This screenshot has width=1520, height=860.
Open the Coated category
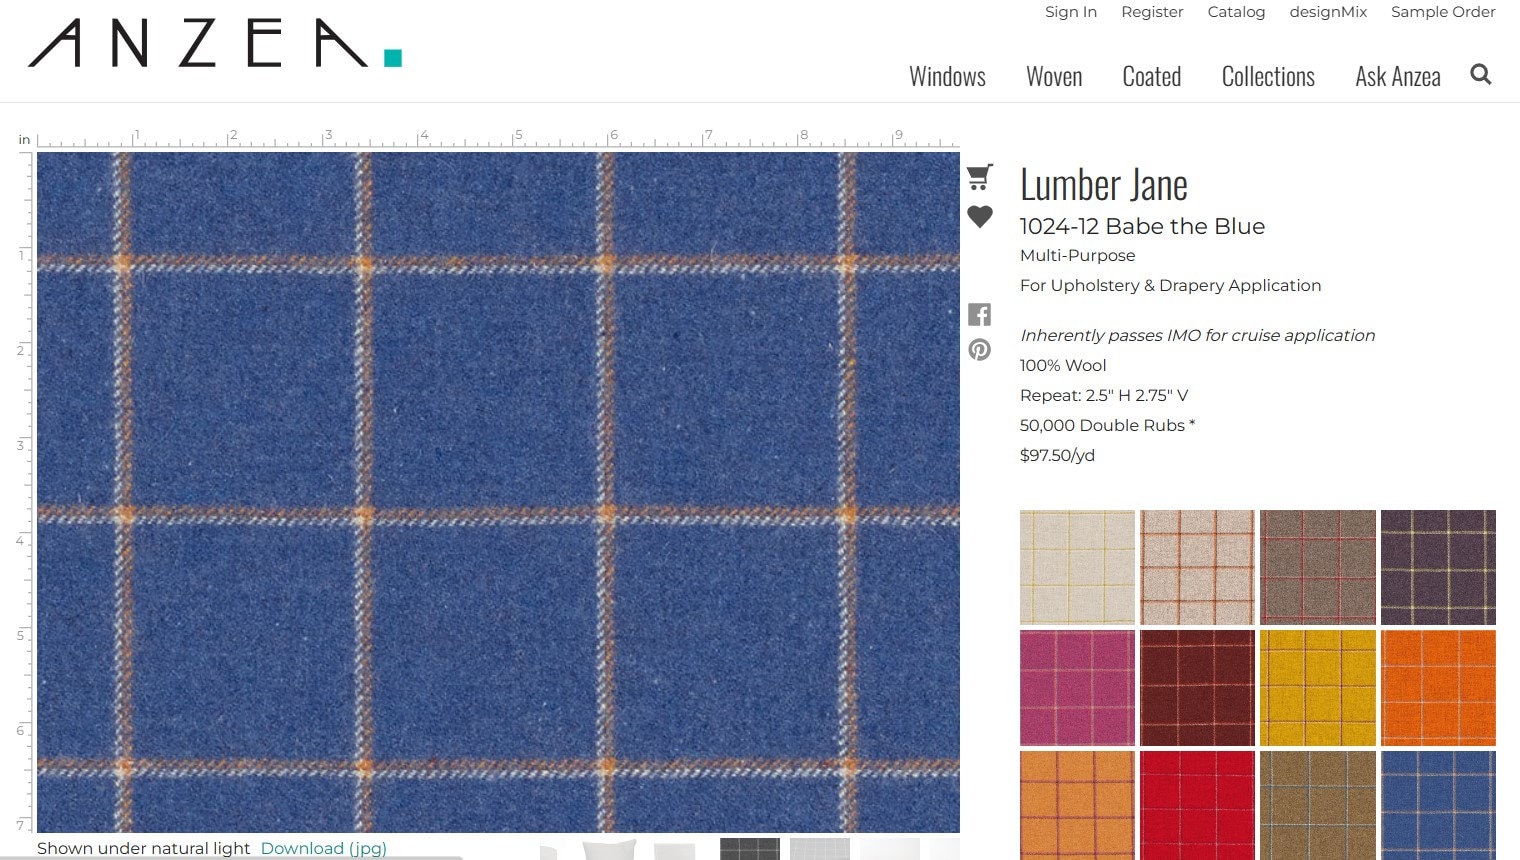1151,77
